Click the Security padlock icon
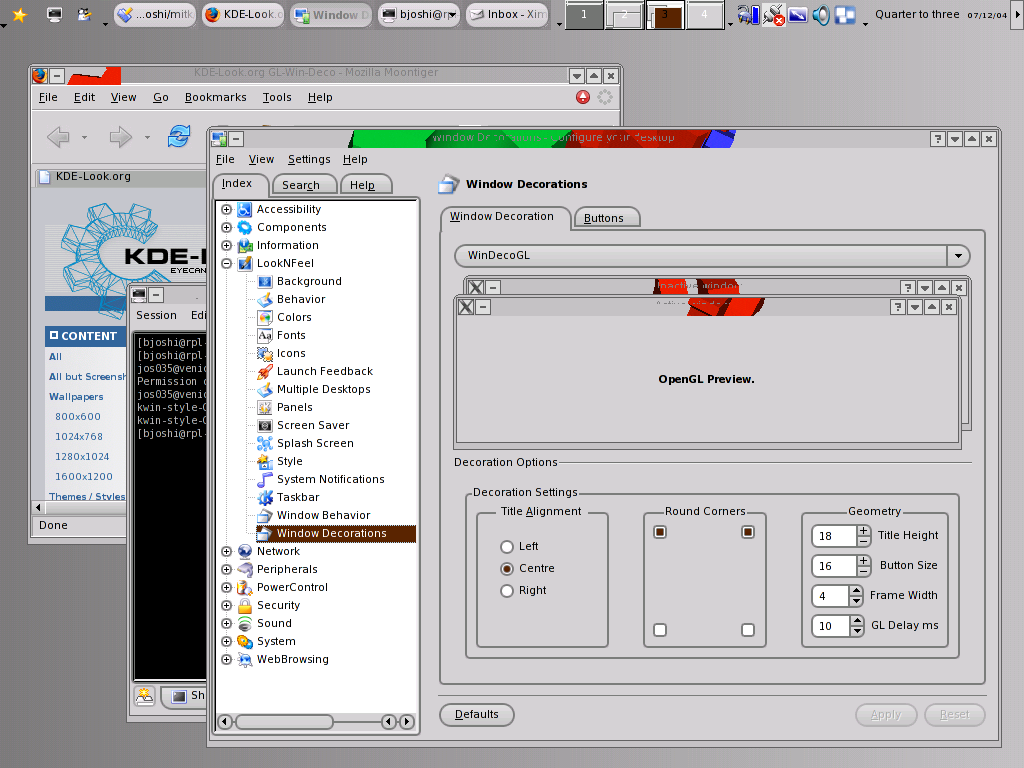 pos(245,605)
